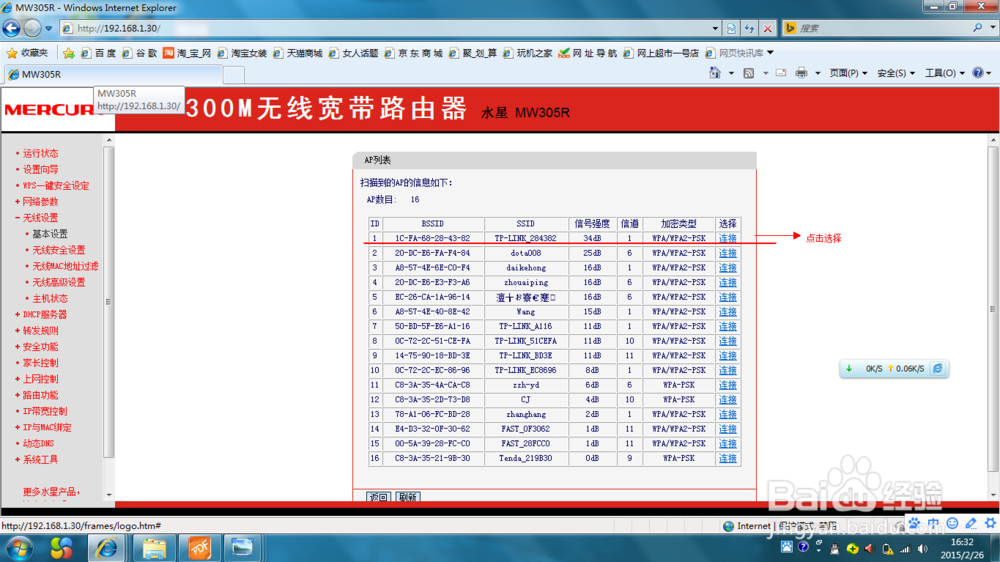This screenshot has height=562, width=1000.
Task: Add page to favorites bar star icon
Action: pyautogui.click(x=69, y=53)
